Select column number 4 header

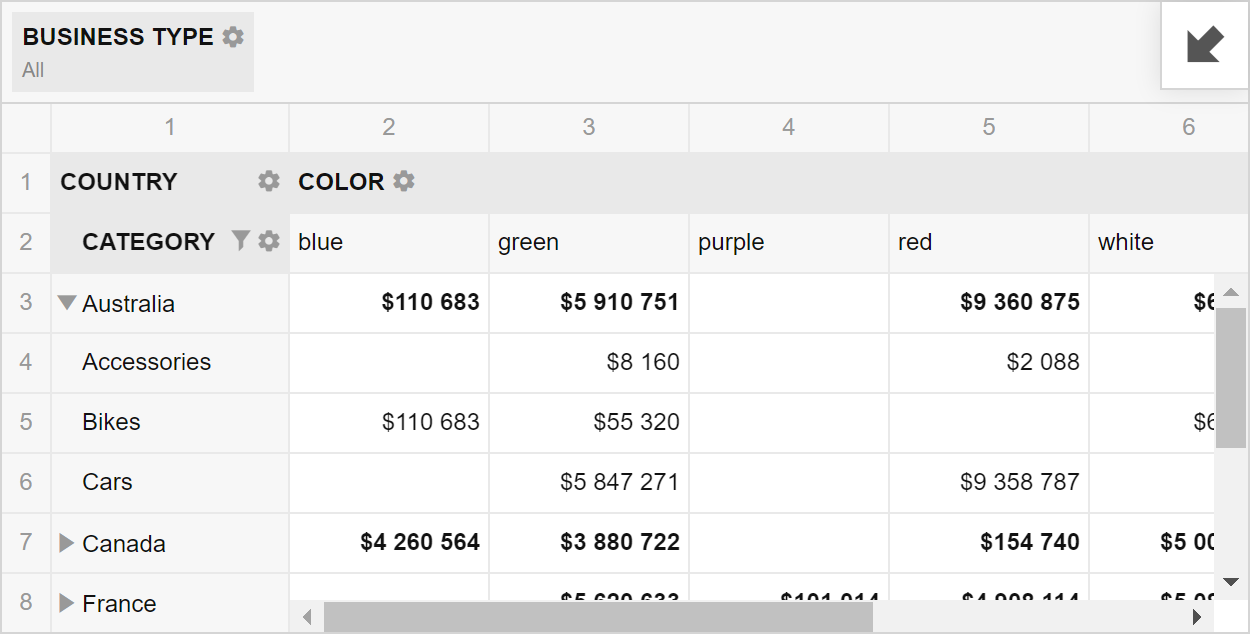(788, 127)
